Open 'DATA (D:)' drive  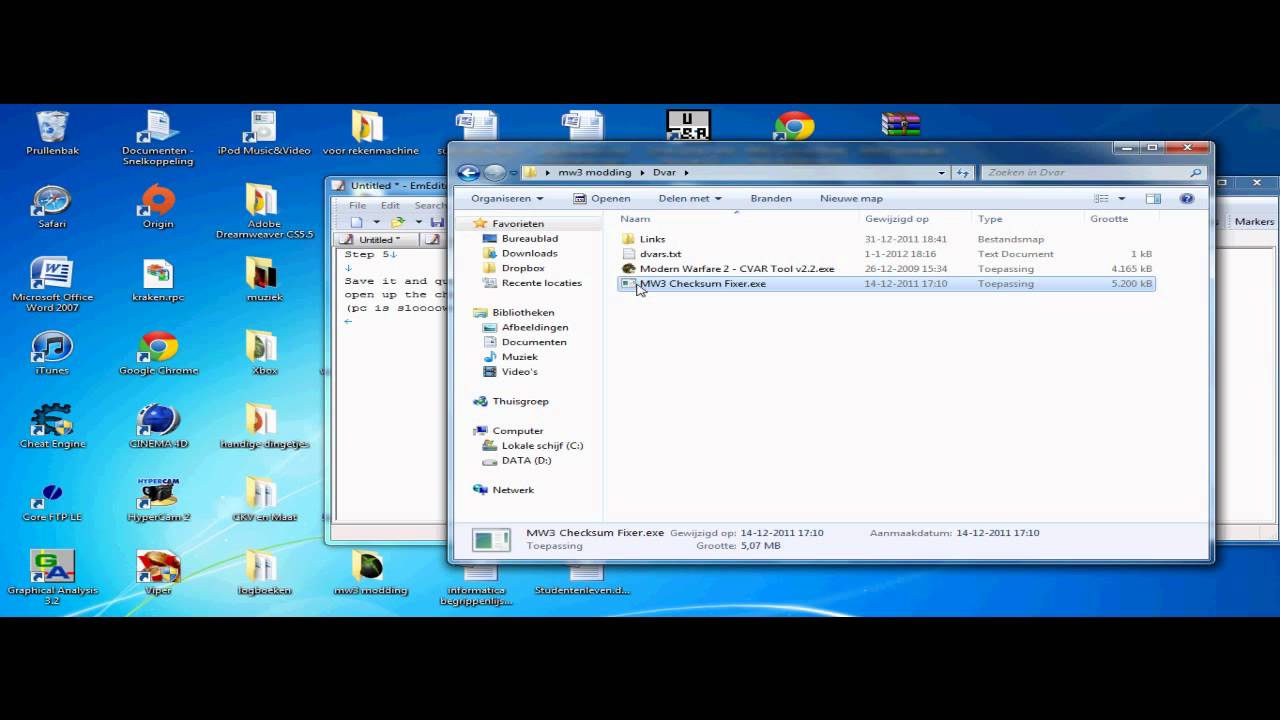point(526,460)
